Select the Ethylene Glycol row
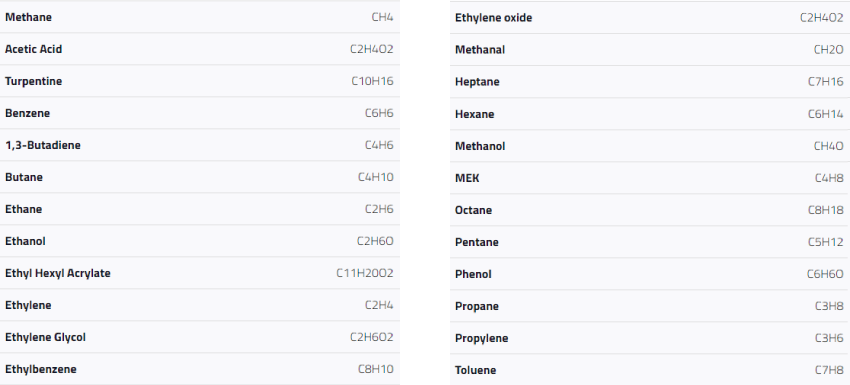850x385 pixels. tap(199, 337)
